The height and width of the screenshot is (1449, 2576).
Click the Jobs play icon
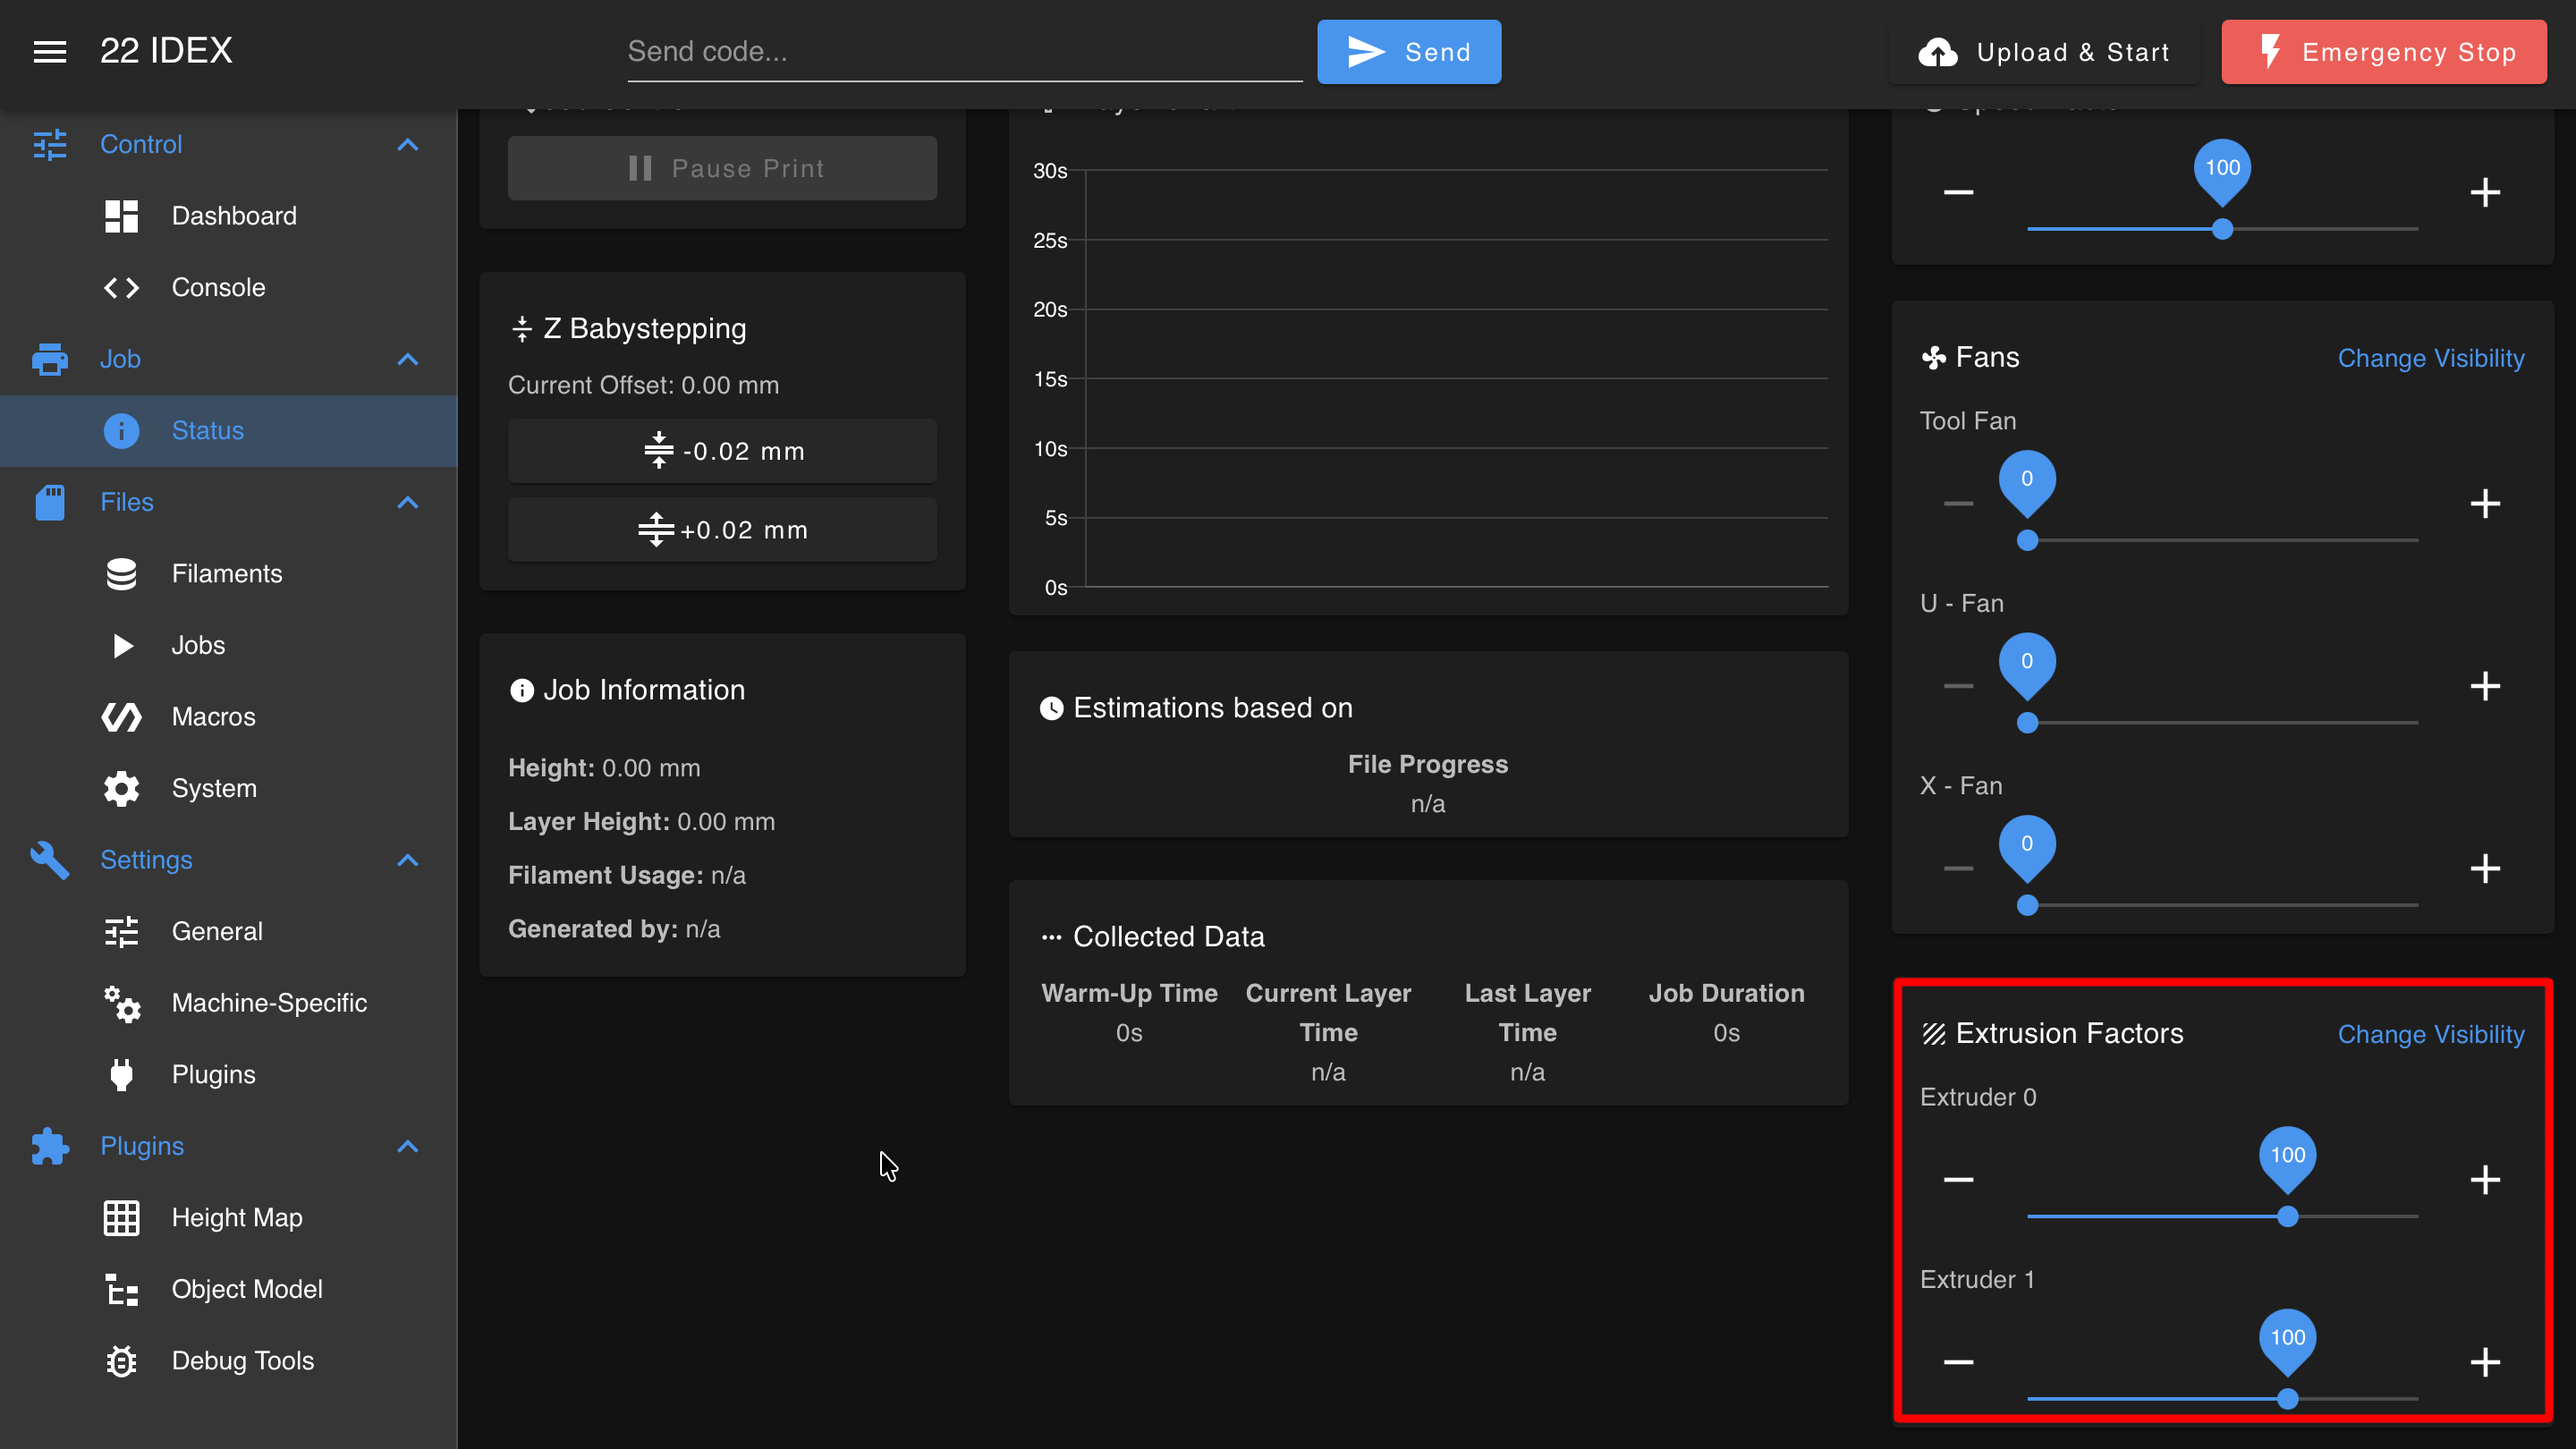[122, 645]
